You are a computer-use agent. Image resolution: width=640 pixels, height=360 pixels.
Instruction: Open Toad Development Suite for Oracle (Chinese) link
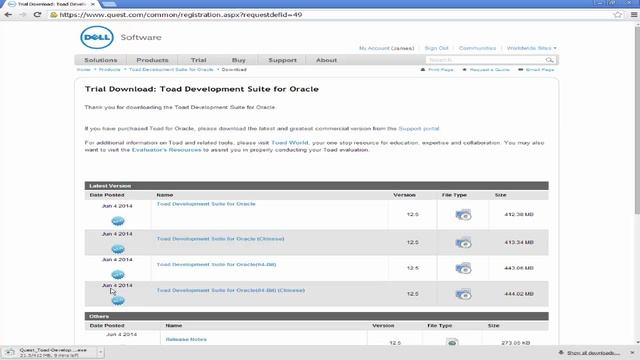(x=220, y=239)
